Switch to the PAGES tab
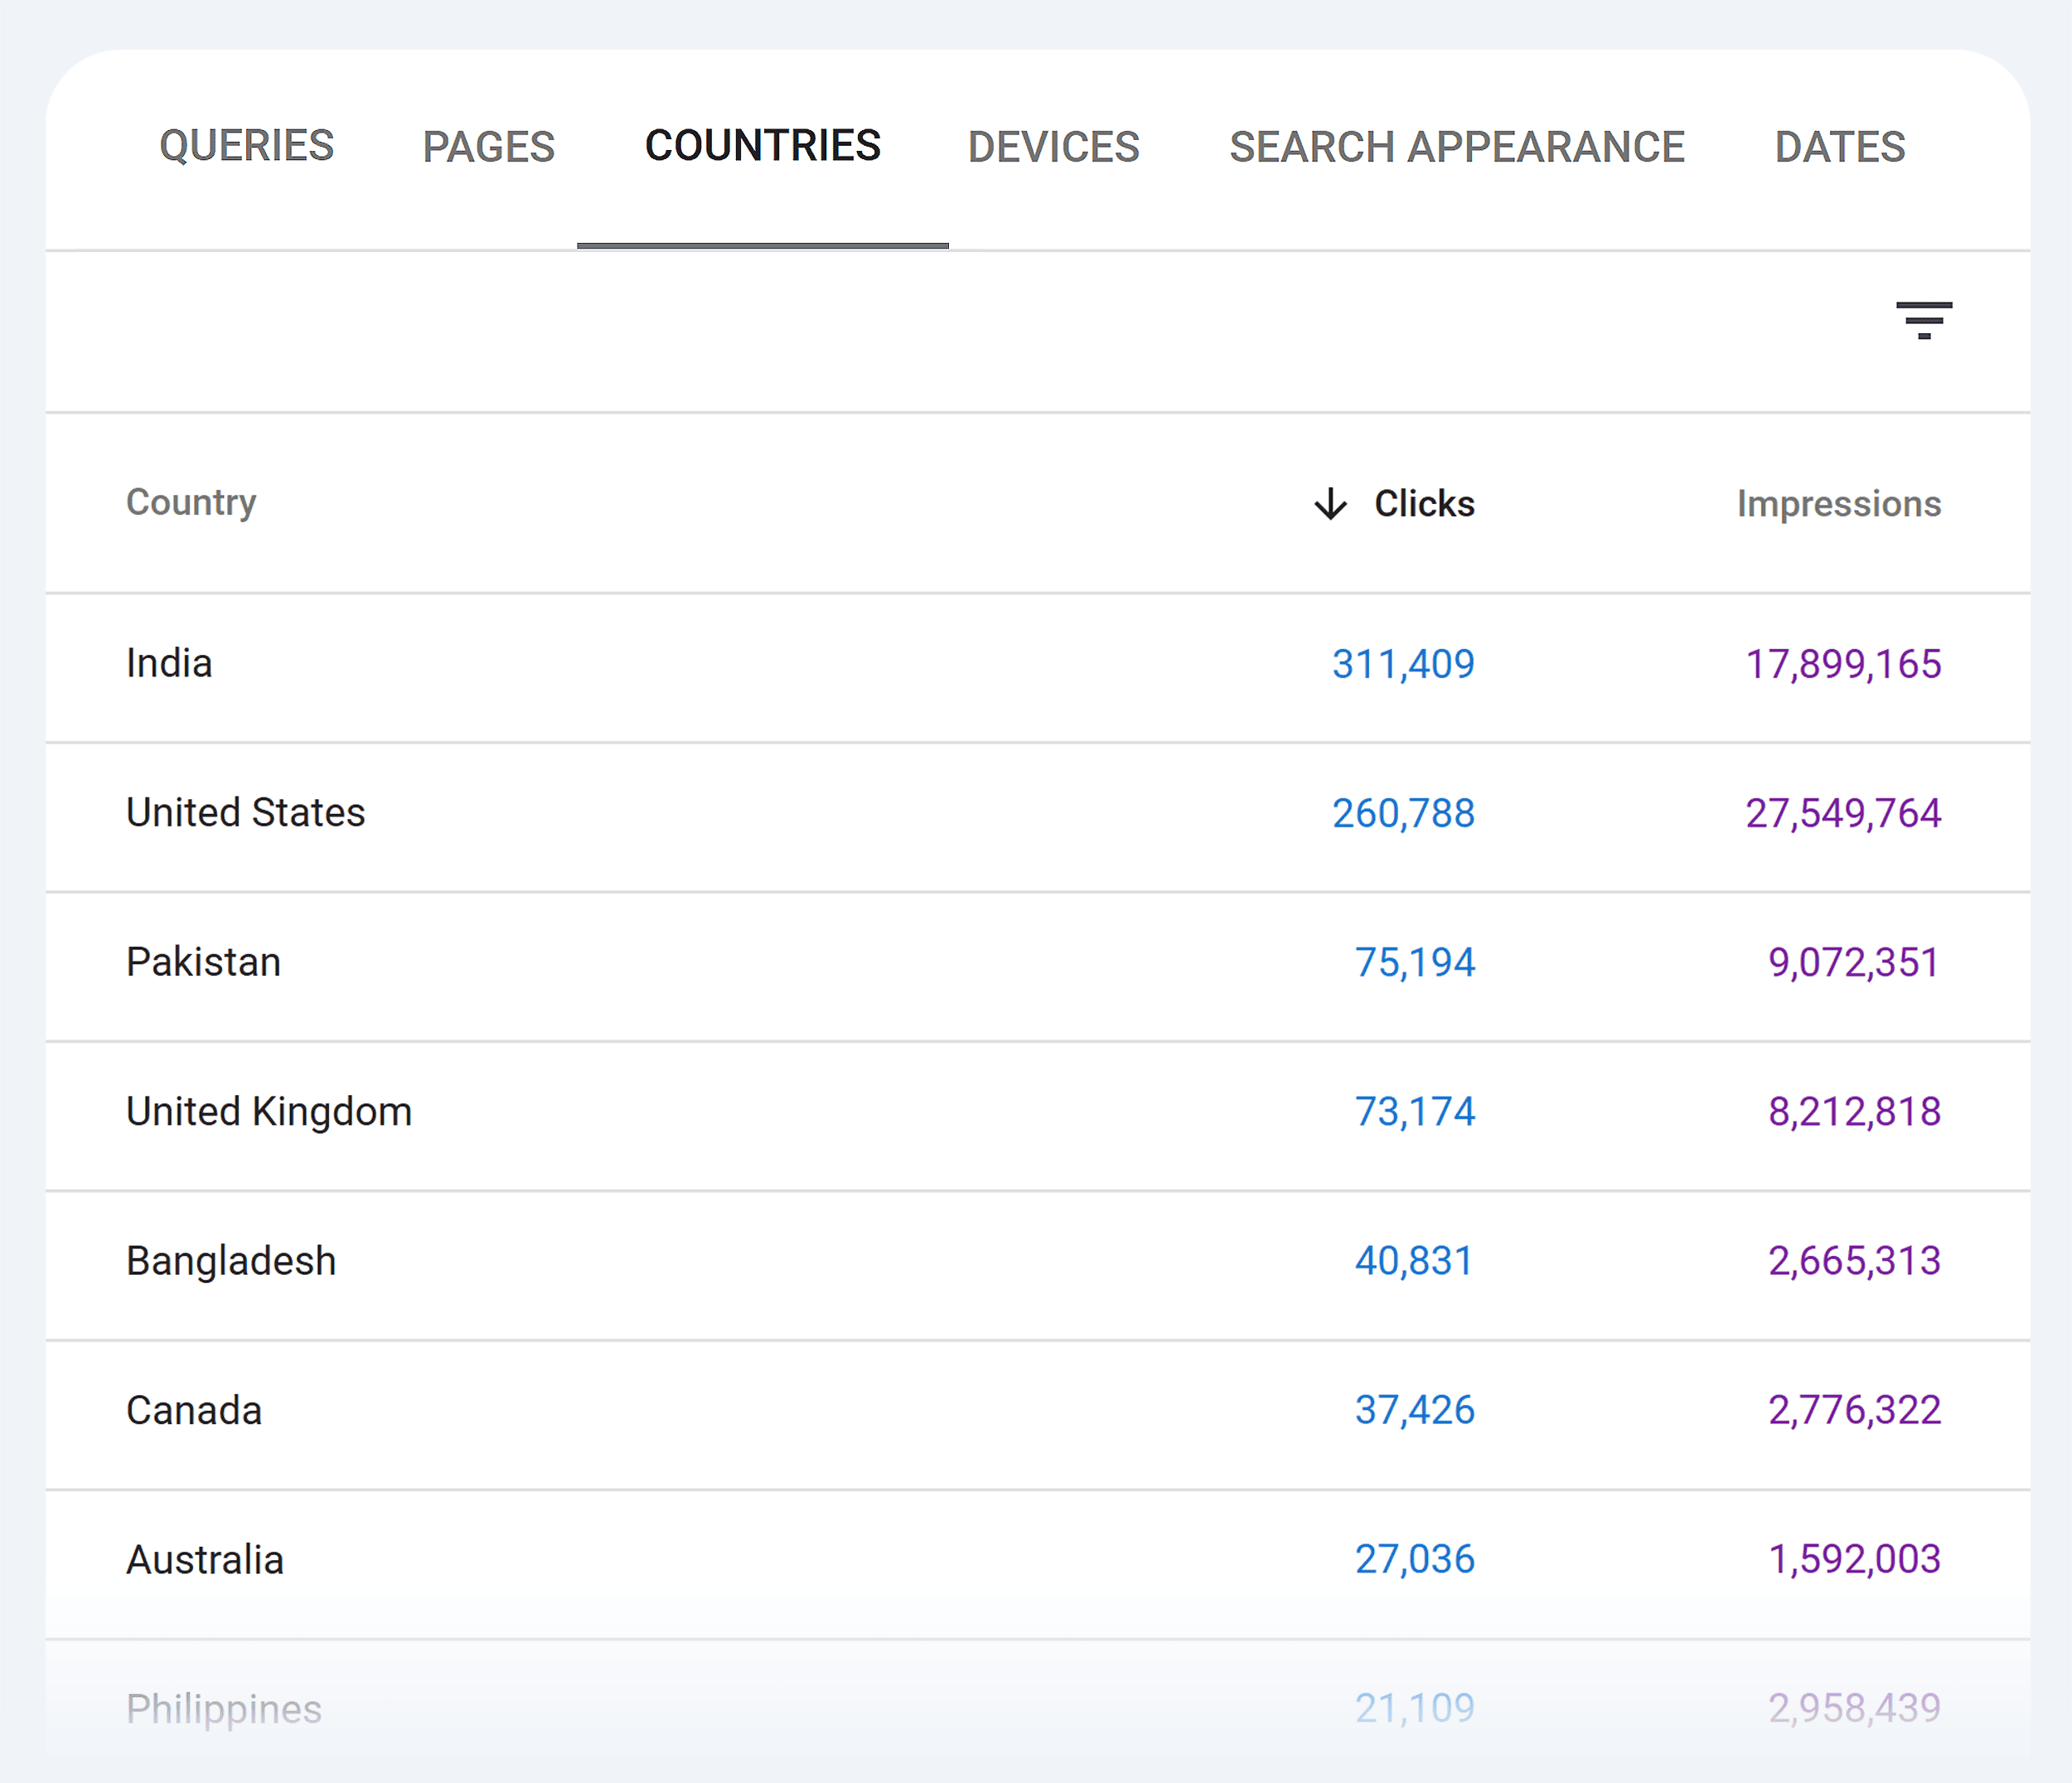 coord(488,146)
